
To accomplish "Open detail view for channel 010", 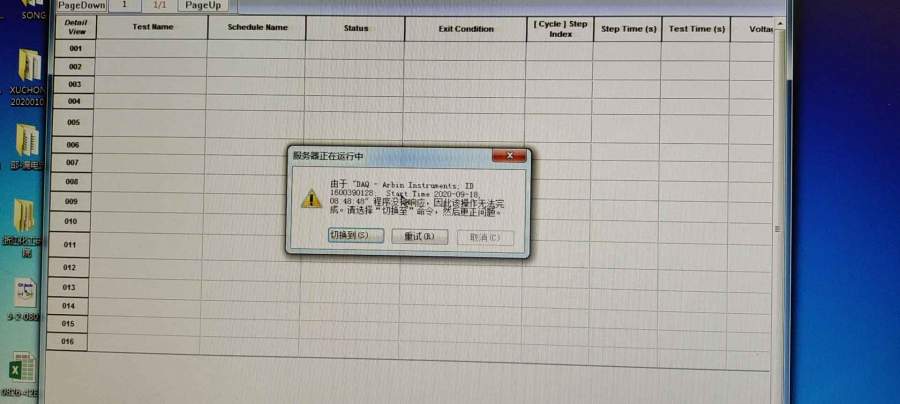I will tap(71, 222).
